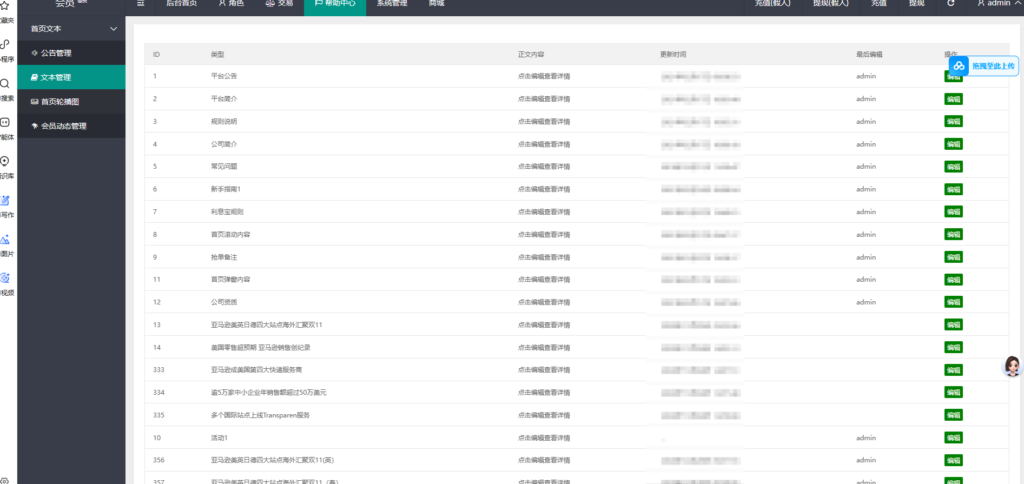Screen dimensions: 1024x484
Task: Open the image tool icon in left strip
Action: 5,240
